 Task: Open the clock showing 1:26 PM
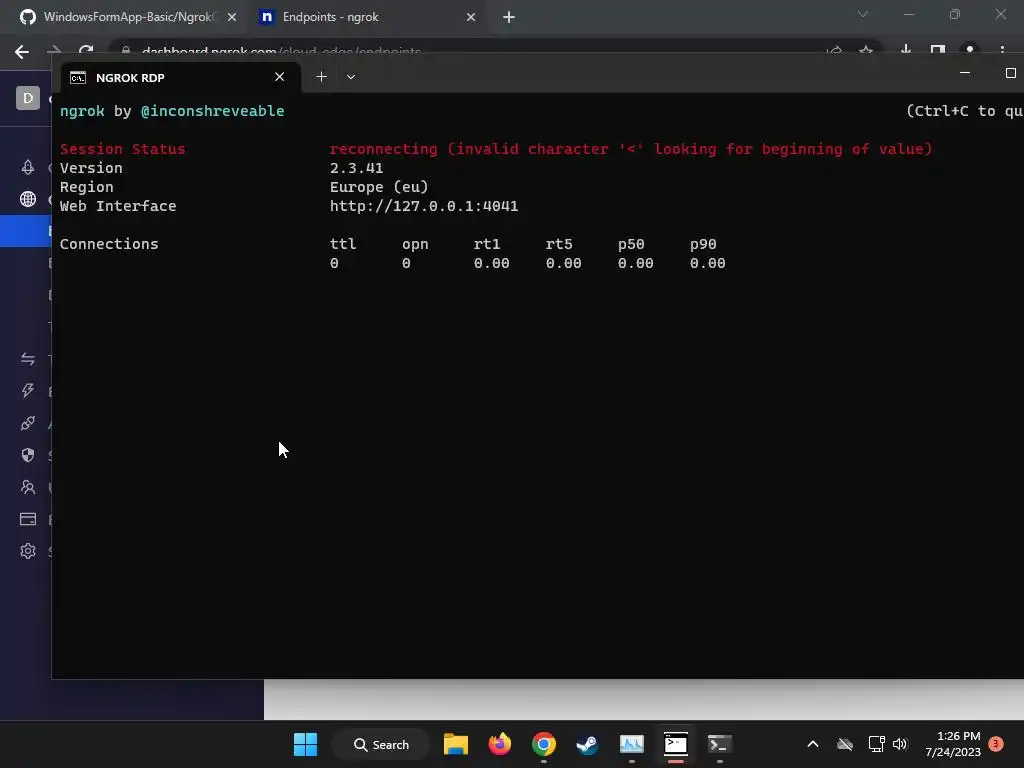[953, 744]
